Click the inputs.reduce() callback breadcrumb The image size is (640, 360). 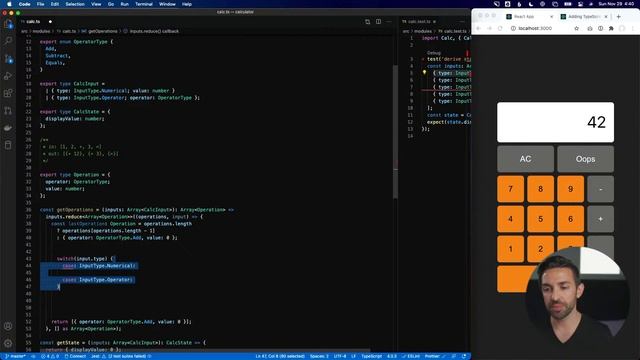click(x=154, y=31)
